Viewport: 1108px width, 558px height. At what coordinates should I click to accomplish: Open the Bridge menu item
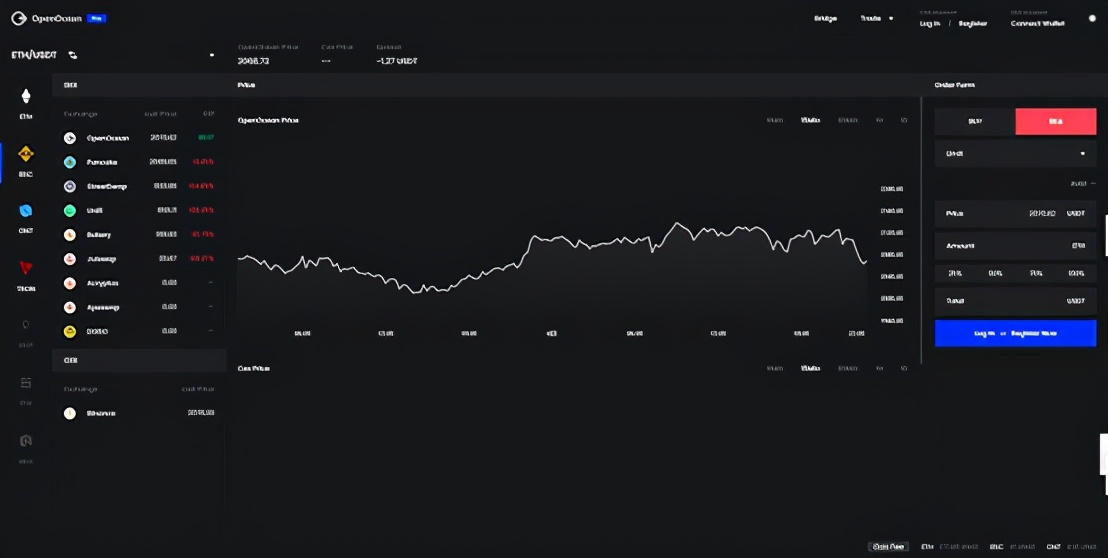825,19
